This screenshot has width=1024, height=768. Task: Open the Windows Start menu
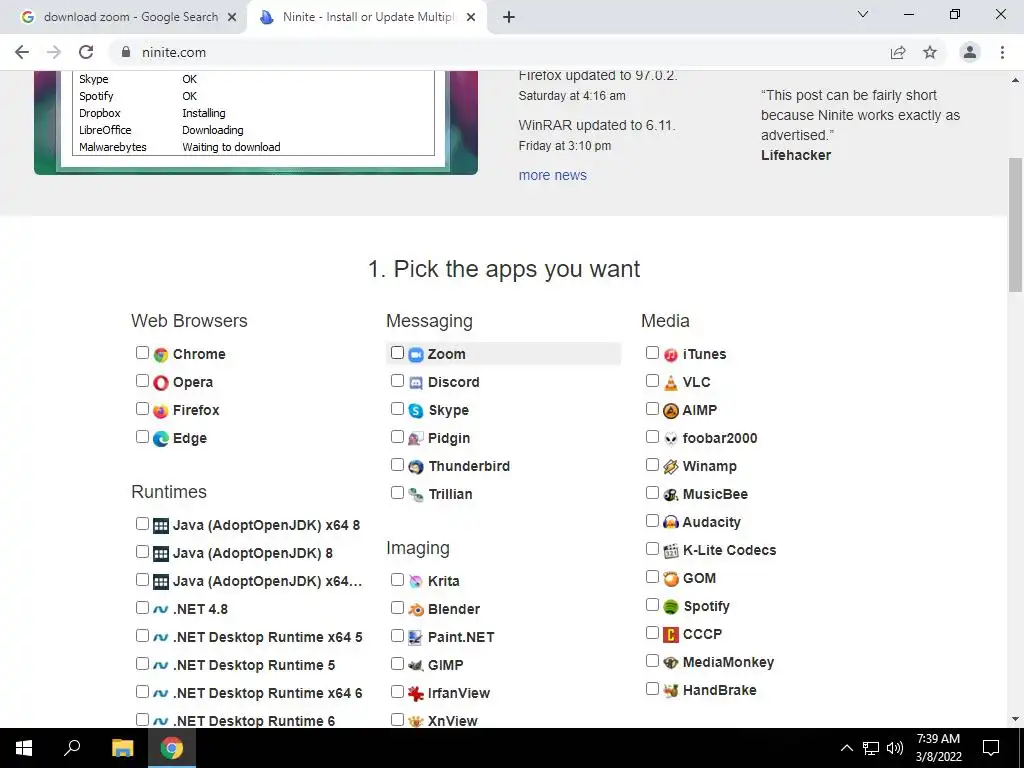24,748
